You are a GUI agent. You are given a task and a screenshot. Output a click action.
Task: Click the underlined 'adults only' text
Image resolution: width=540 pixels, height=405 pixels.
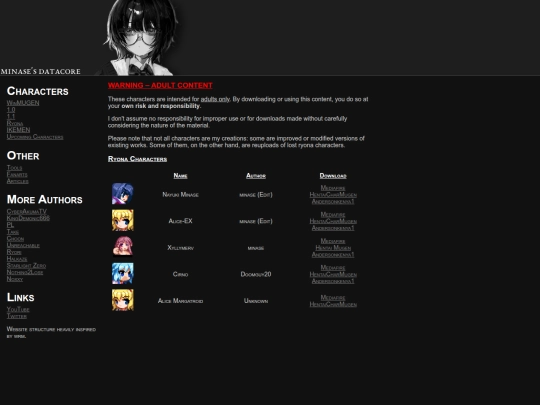[x=215, y=99]
